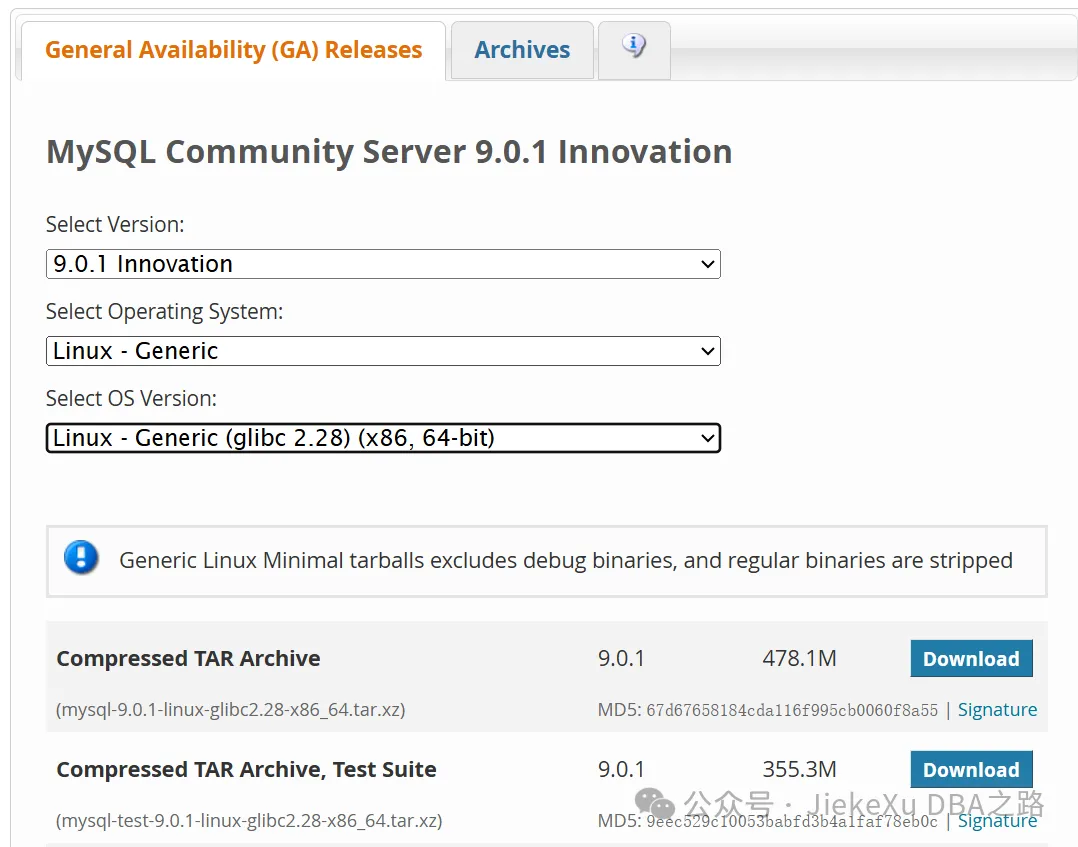Open the Select OS Version dropdown
The image size is (1078, 847).
[383, 438]
